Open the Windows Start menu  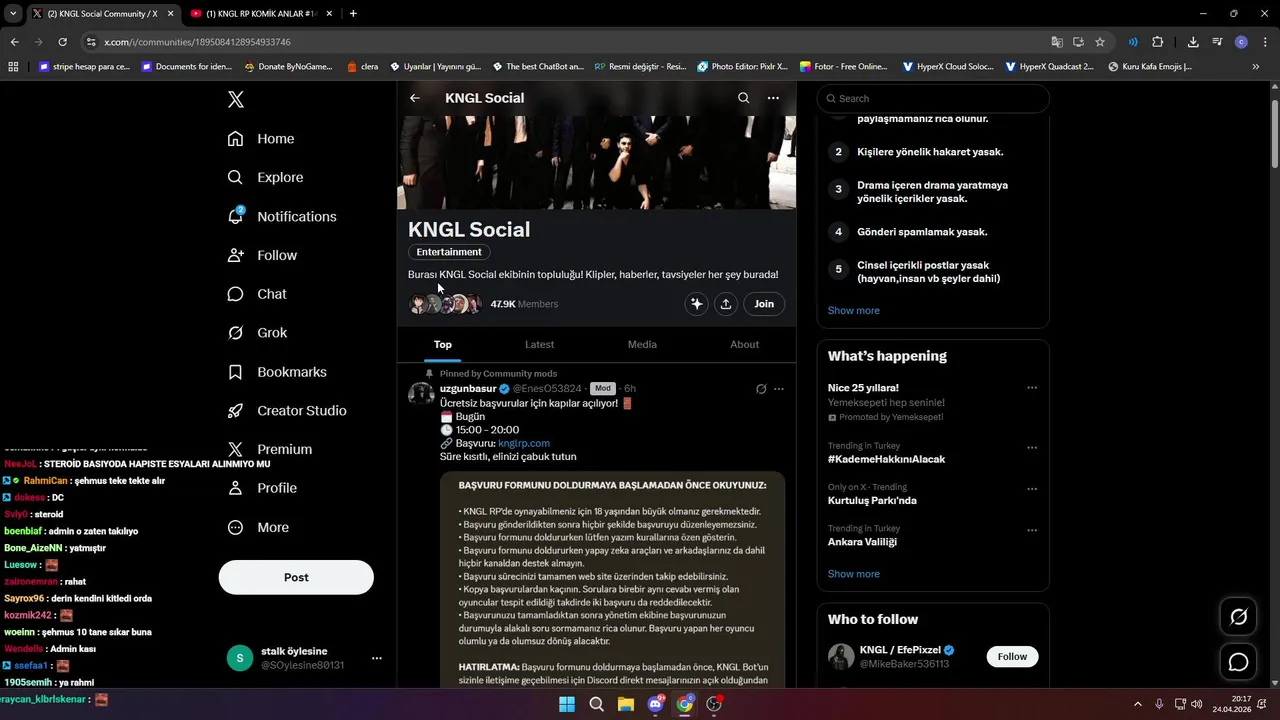point(566,704)
